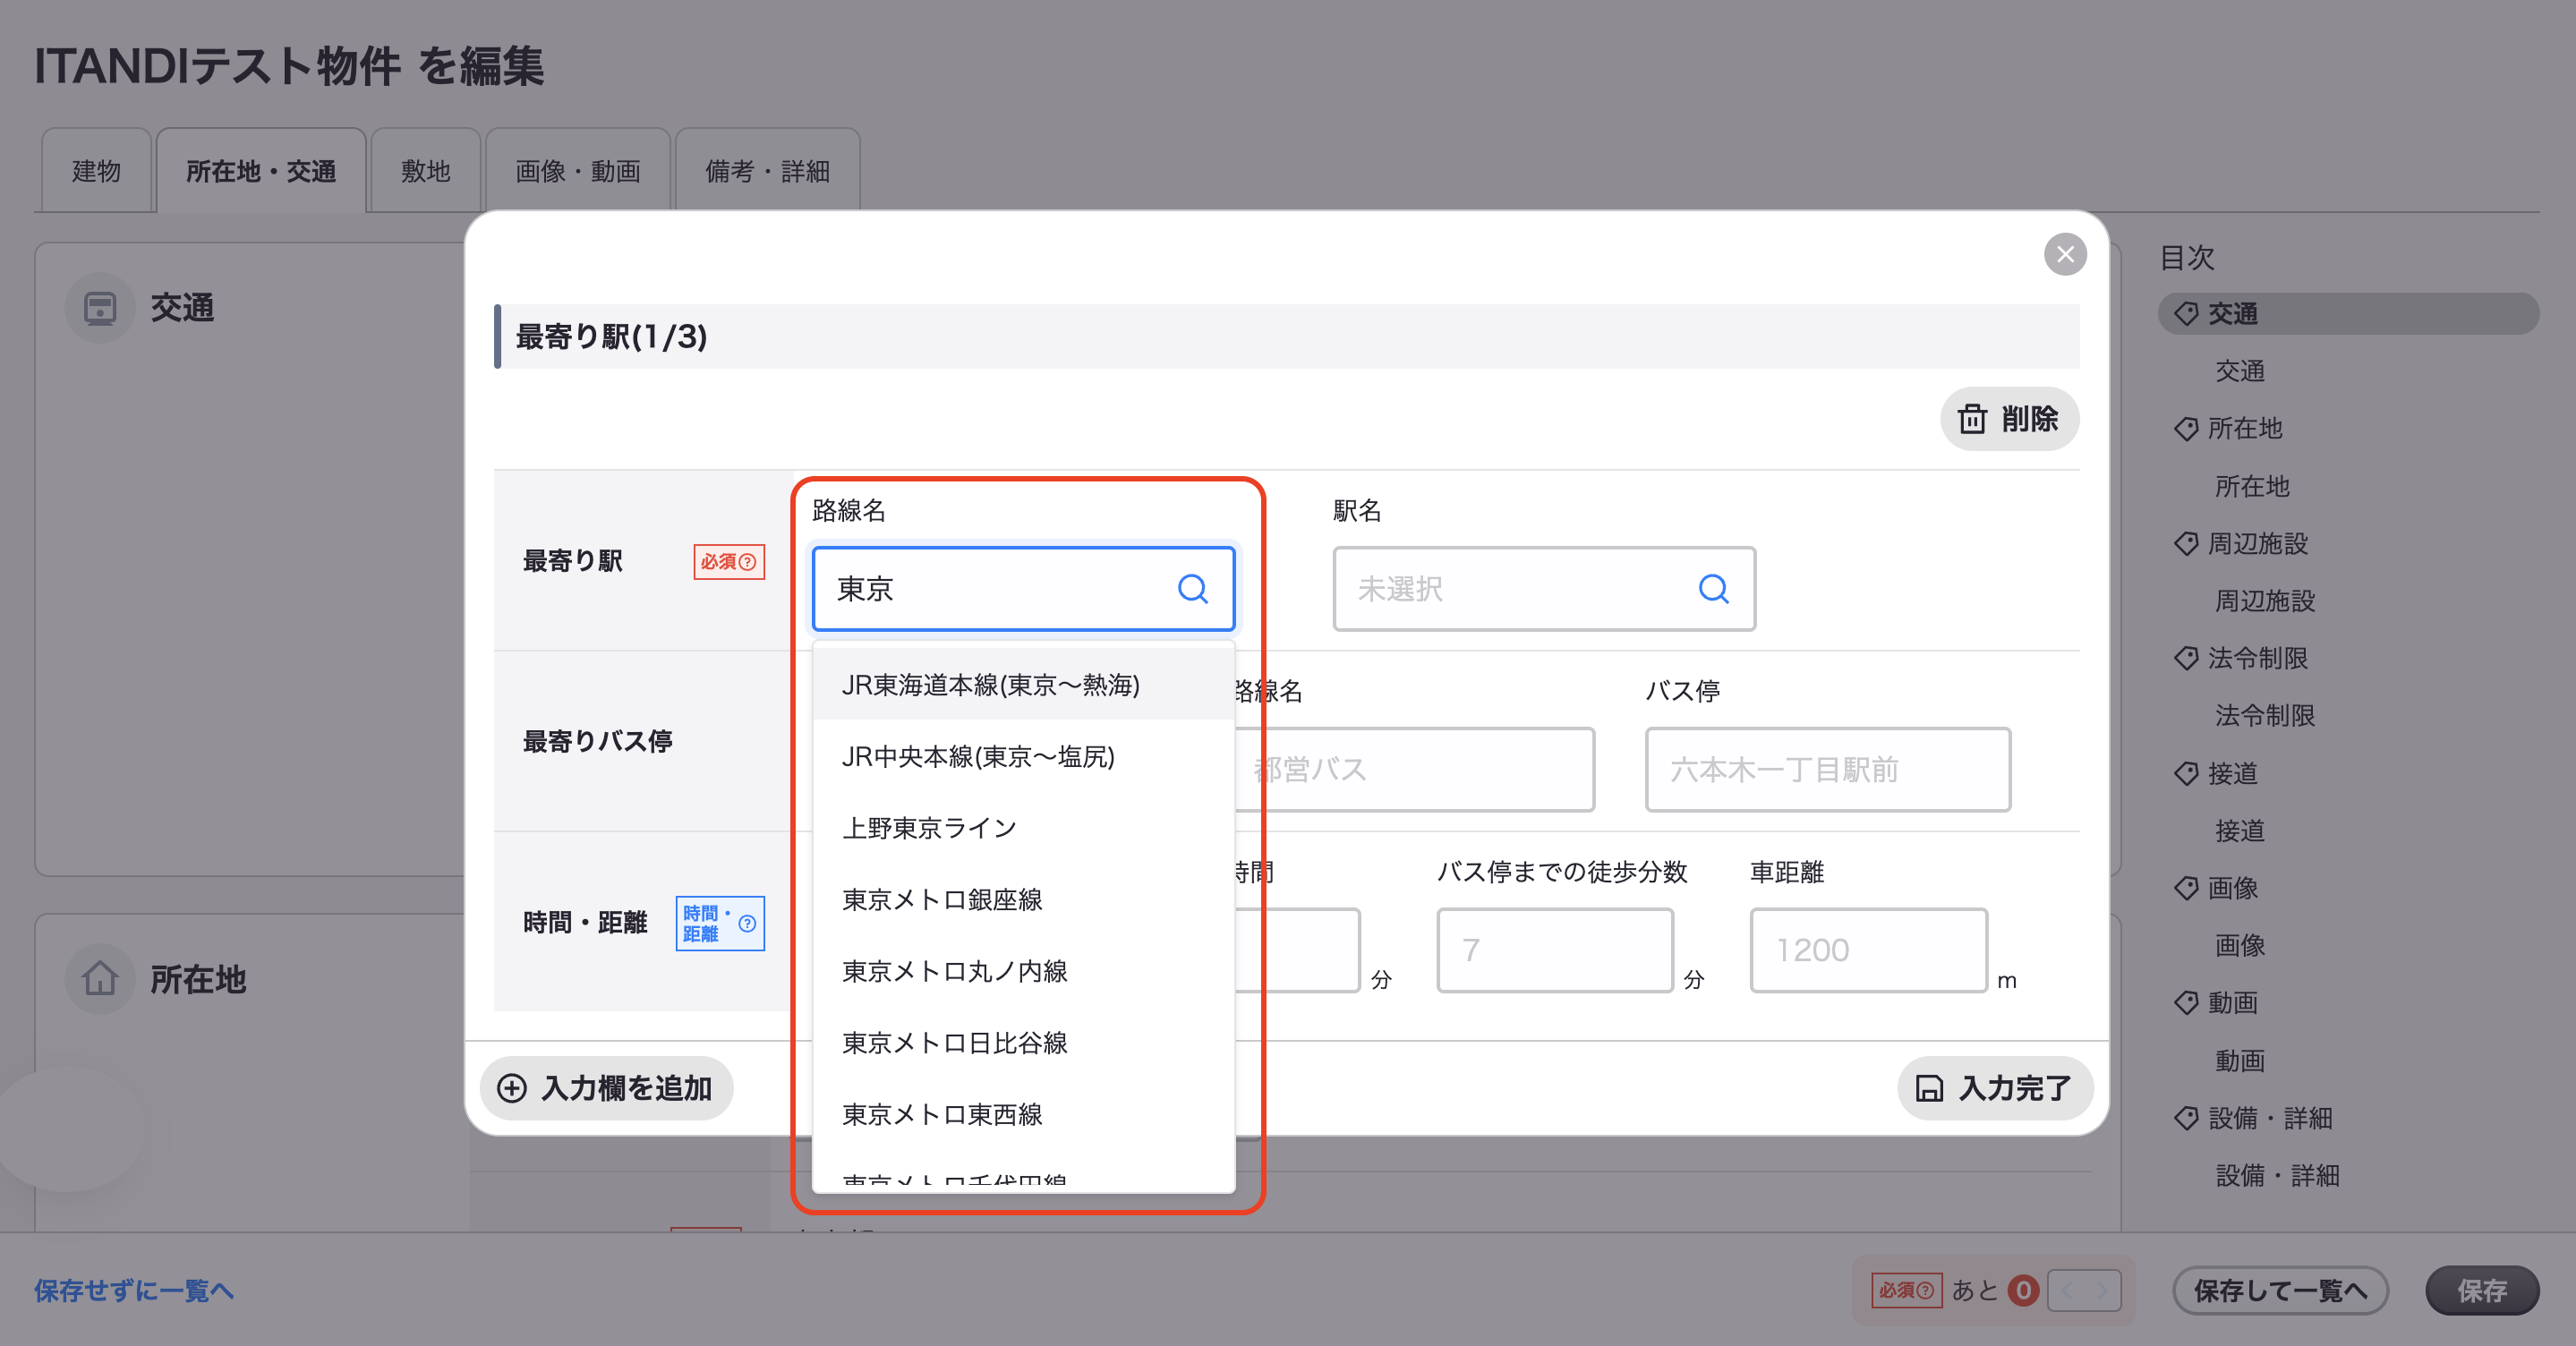Click the help icon in 時間・距離 badge

[747, 923]
